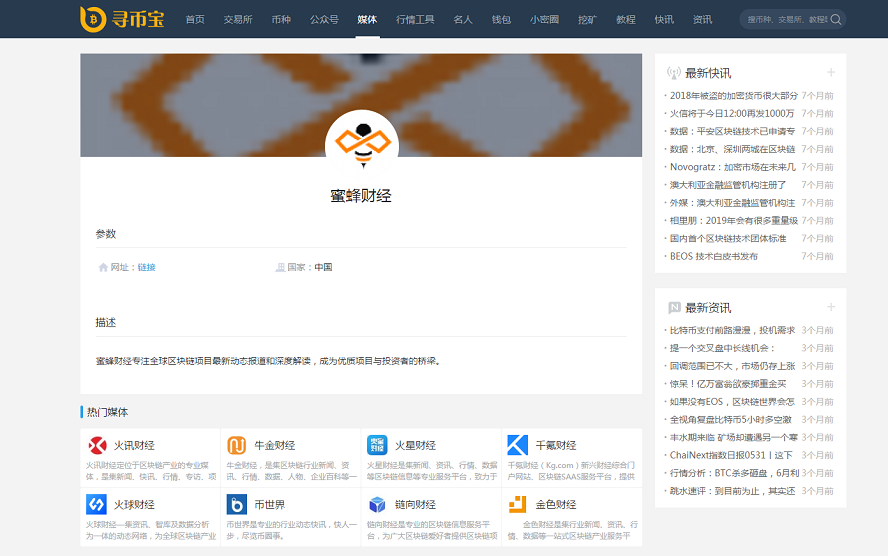Open 链向财经 media icon
Screen dimensions: 888x556
point(377,504)
